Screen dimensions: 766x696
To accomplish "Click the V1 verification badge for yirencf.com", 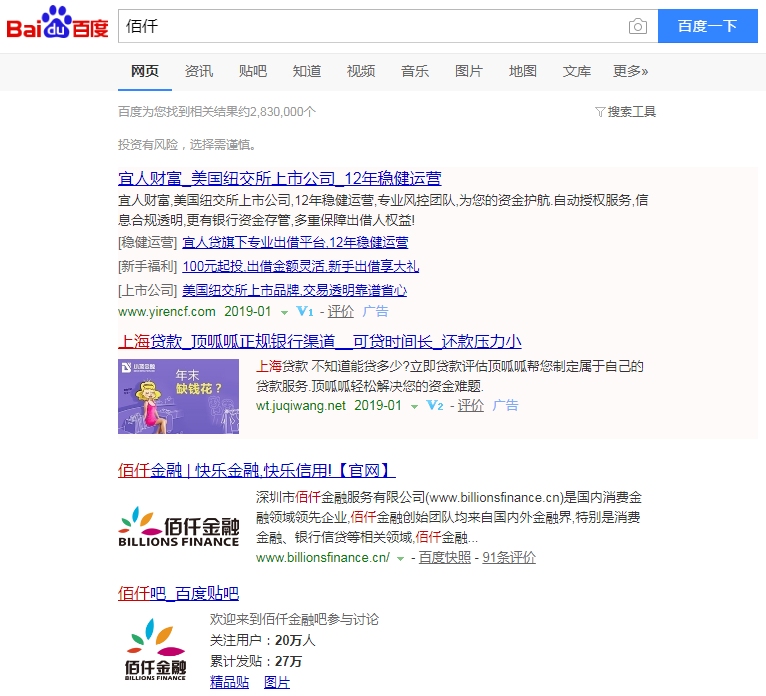I will [x=305, y=311].
